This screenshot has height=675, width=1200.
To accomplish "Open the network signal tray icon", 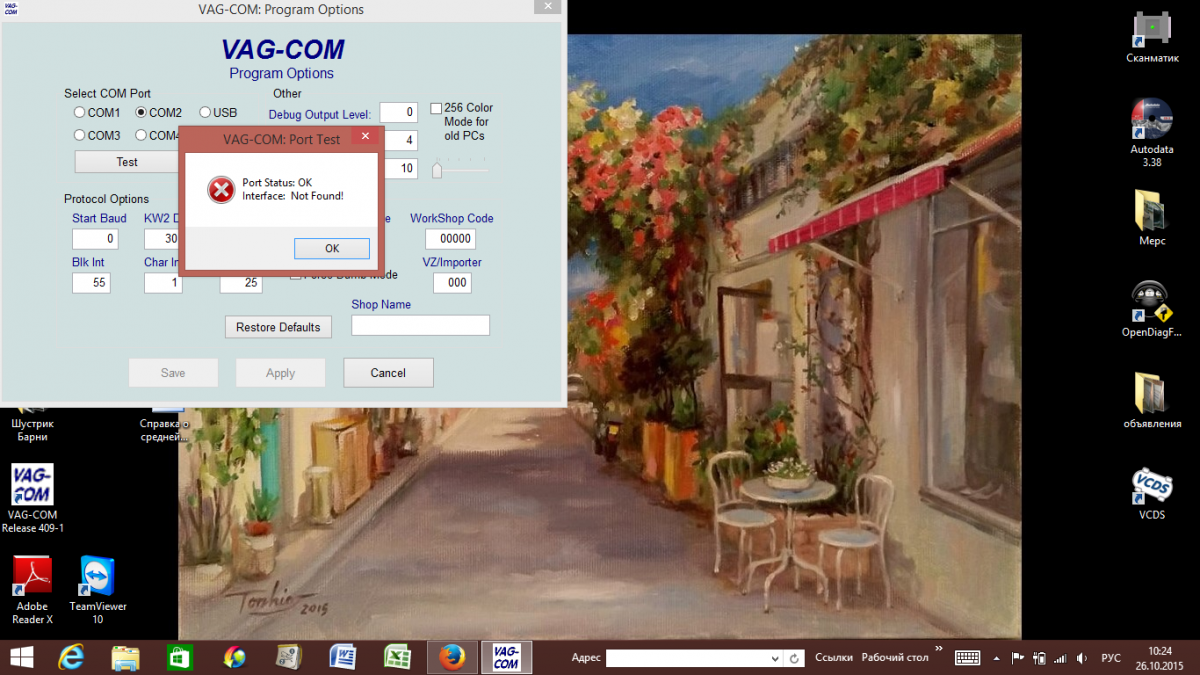I will pyautogui.click(x=1061, y=658).
